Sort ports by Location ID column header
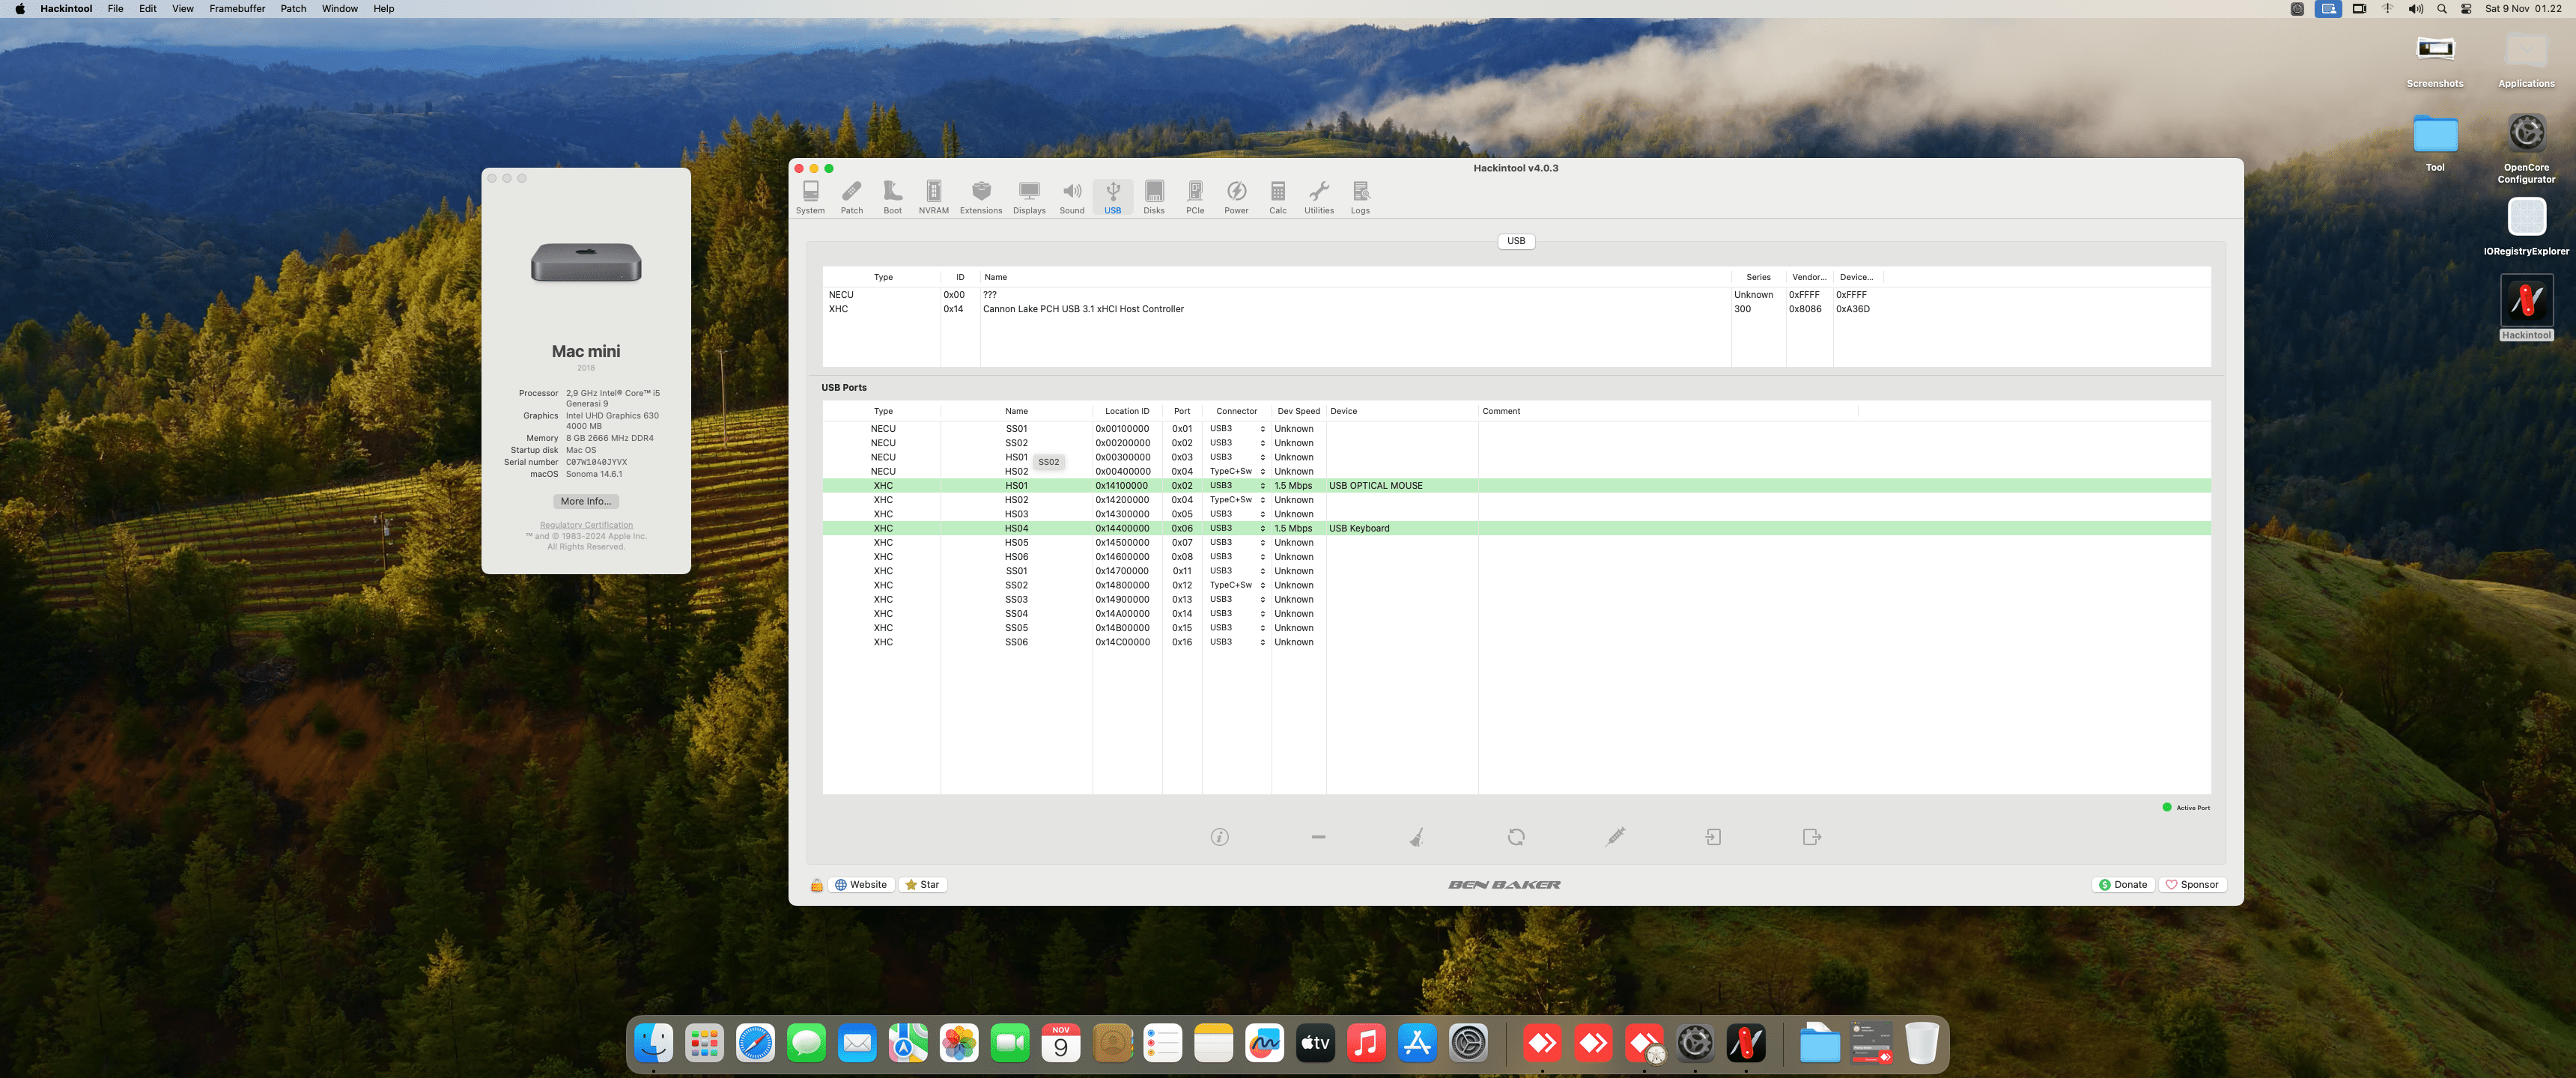The width and height of the screenshot is (2576, 1078). [x=1127, y=411]
